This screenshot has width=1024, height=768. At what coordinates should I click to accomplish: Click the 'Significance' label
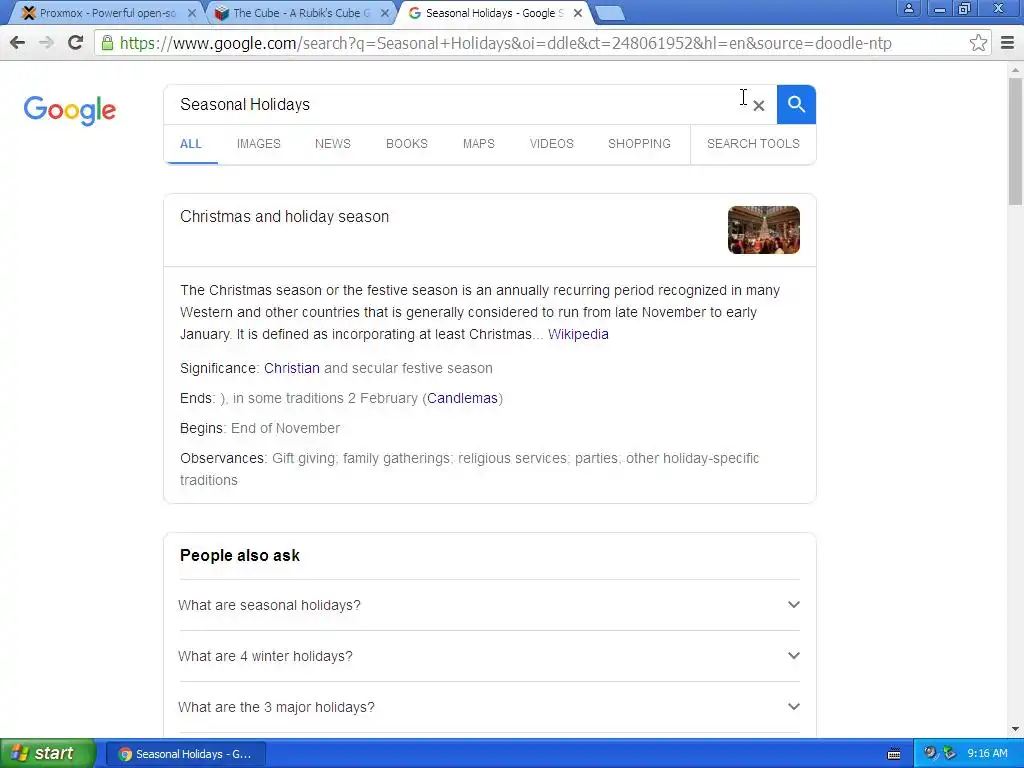[219, 368]
